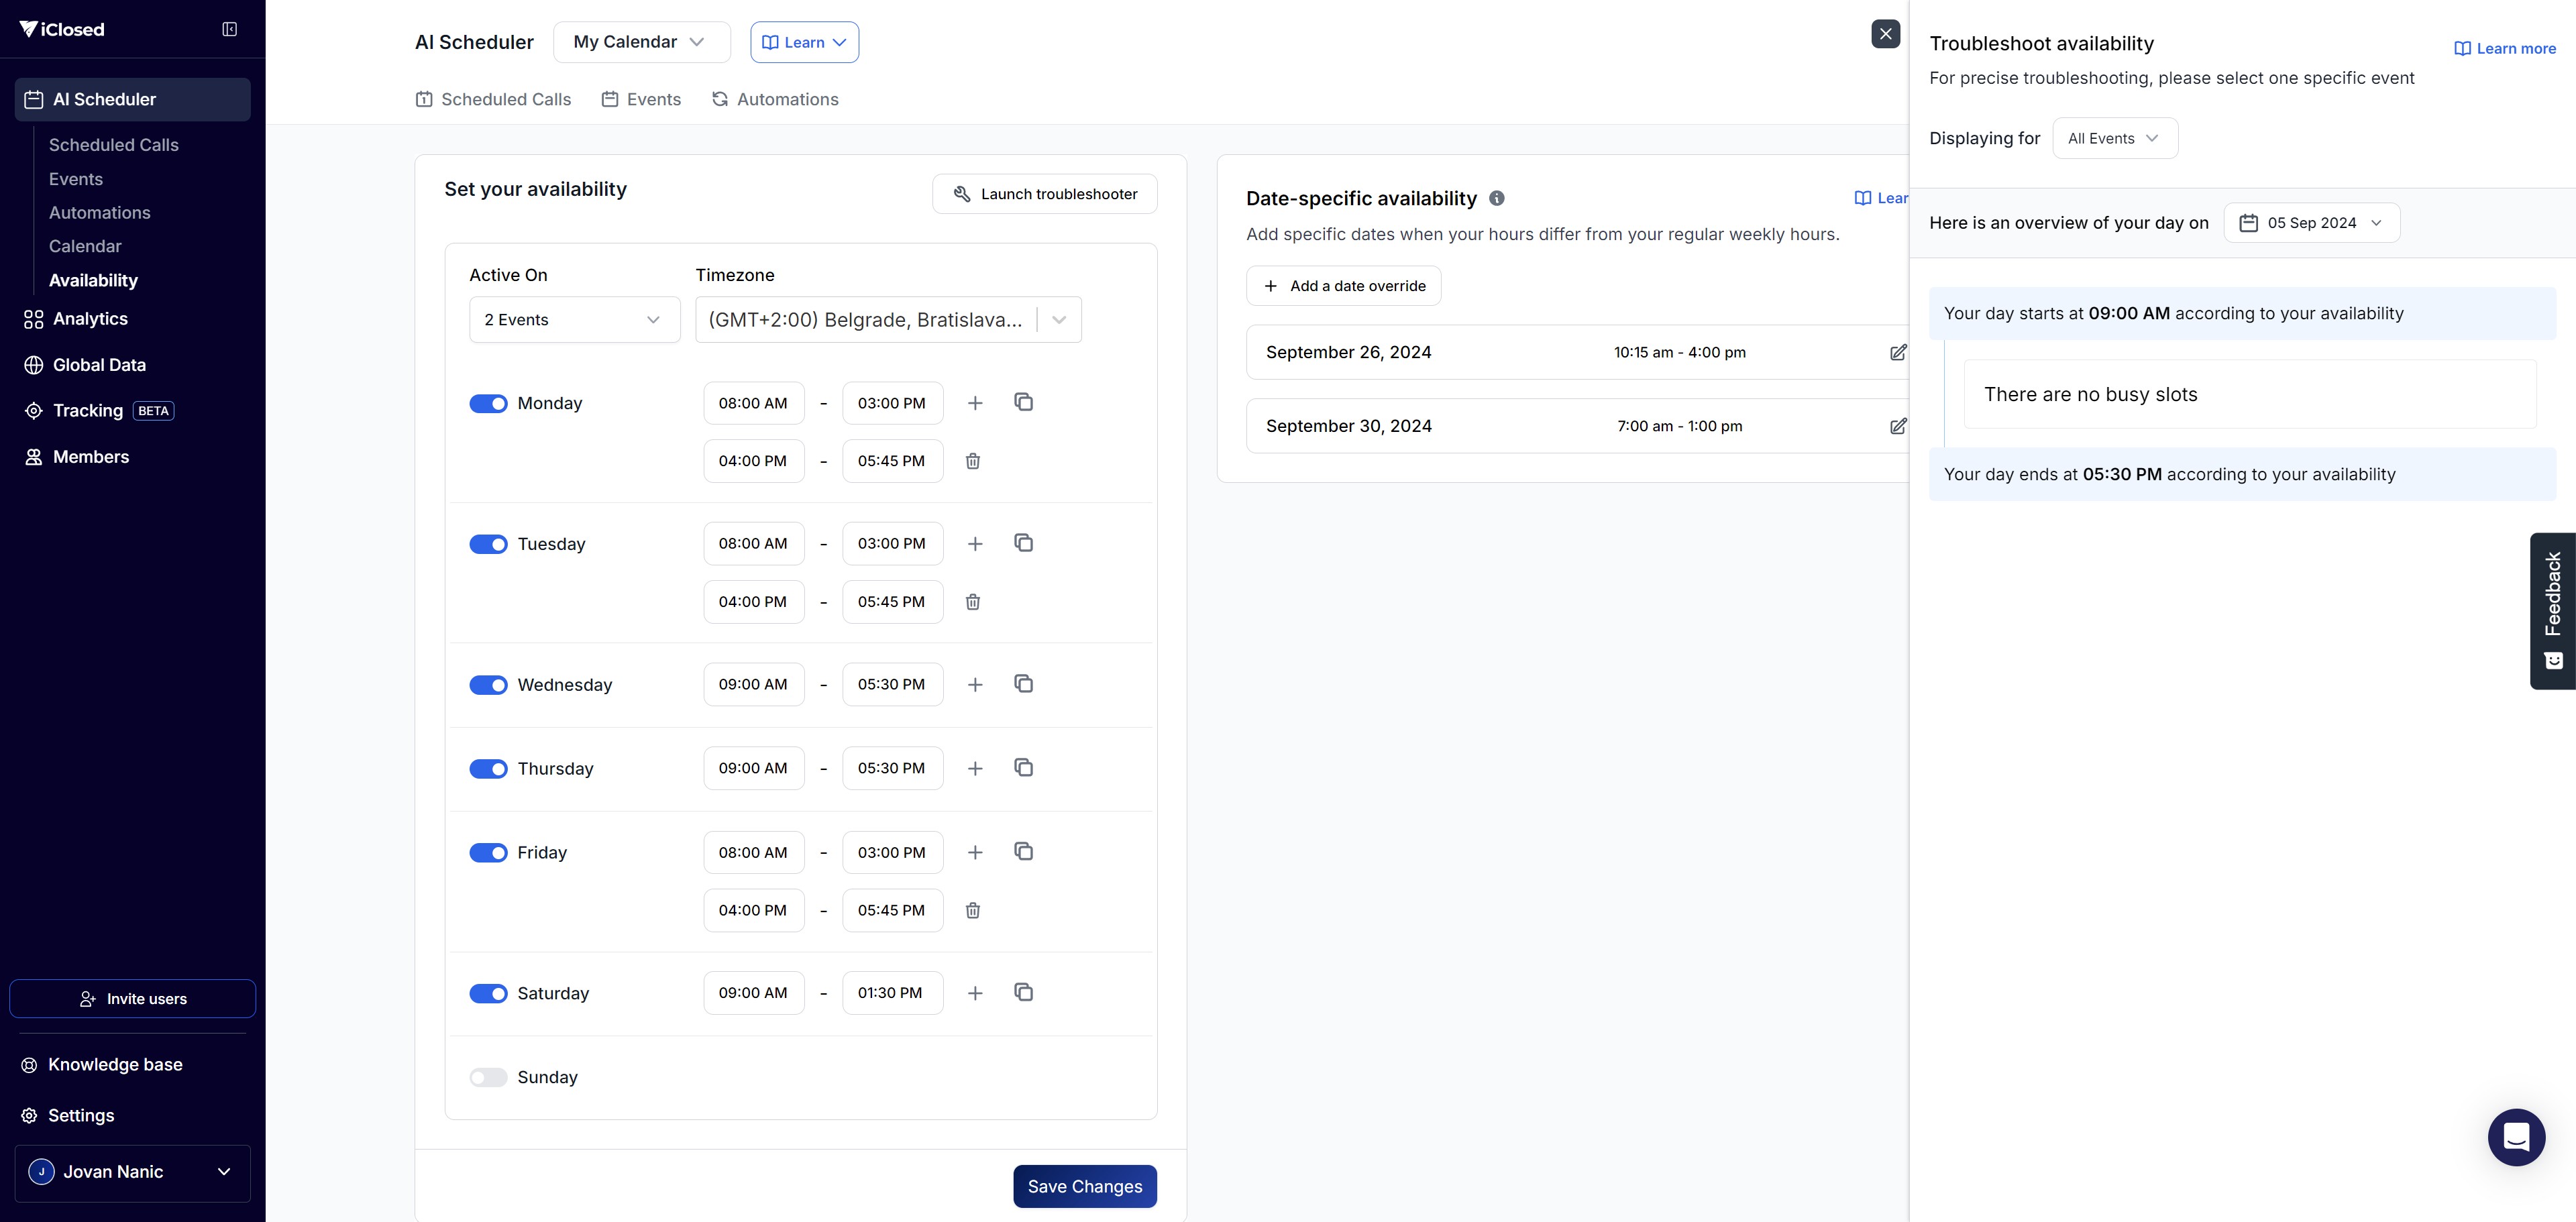The height and width of the screenshot is (1222, 2576).
Task: Click the copy icon for Monday hours
Action: pyautogui.click(x=1023, y=402)
